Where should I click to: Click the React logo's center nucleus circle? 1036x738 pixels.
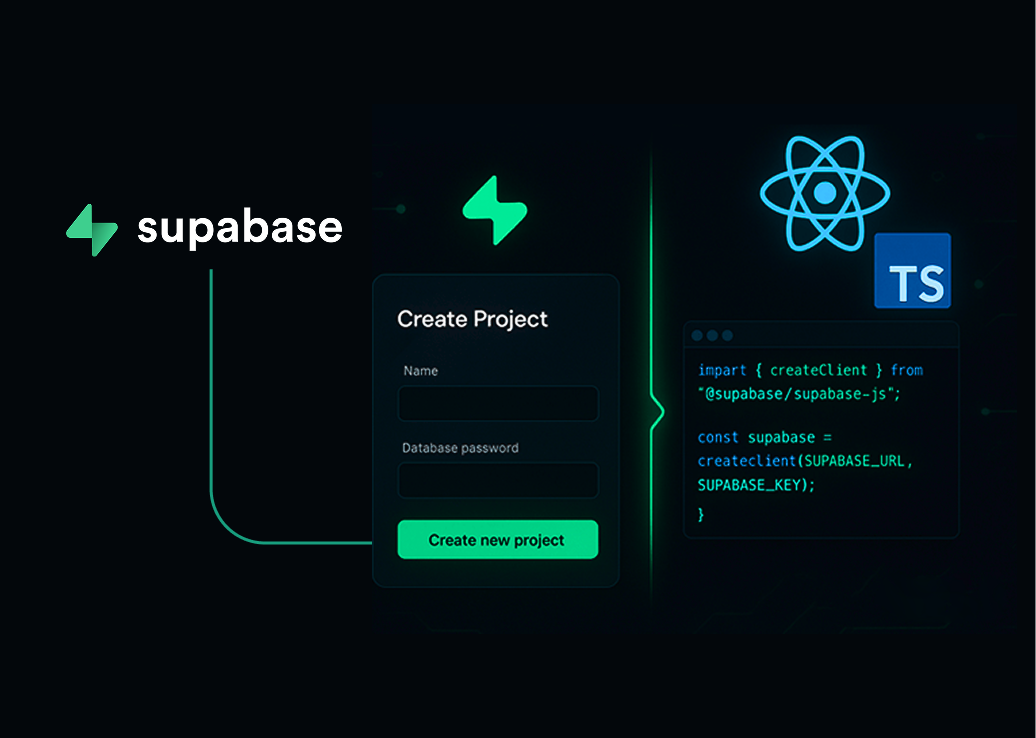pyautogui.click(x=825, y=191)
